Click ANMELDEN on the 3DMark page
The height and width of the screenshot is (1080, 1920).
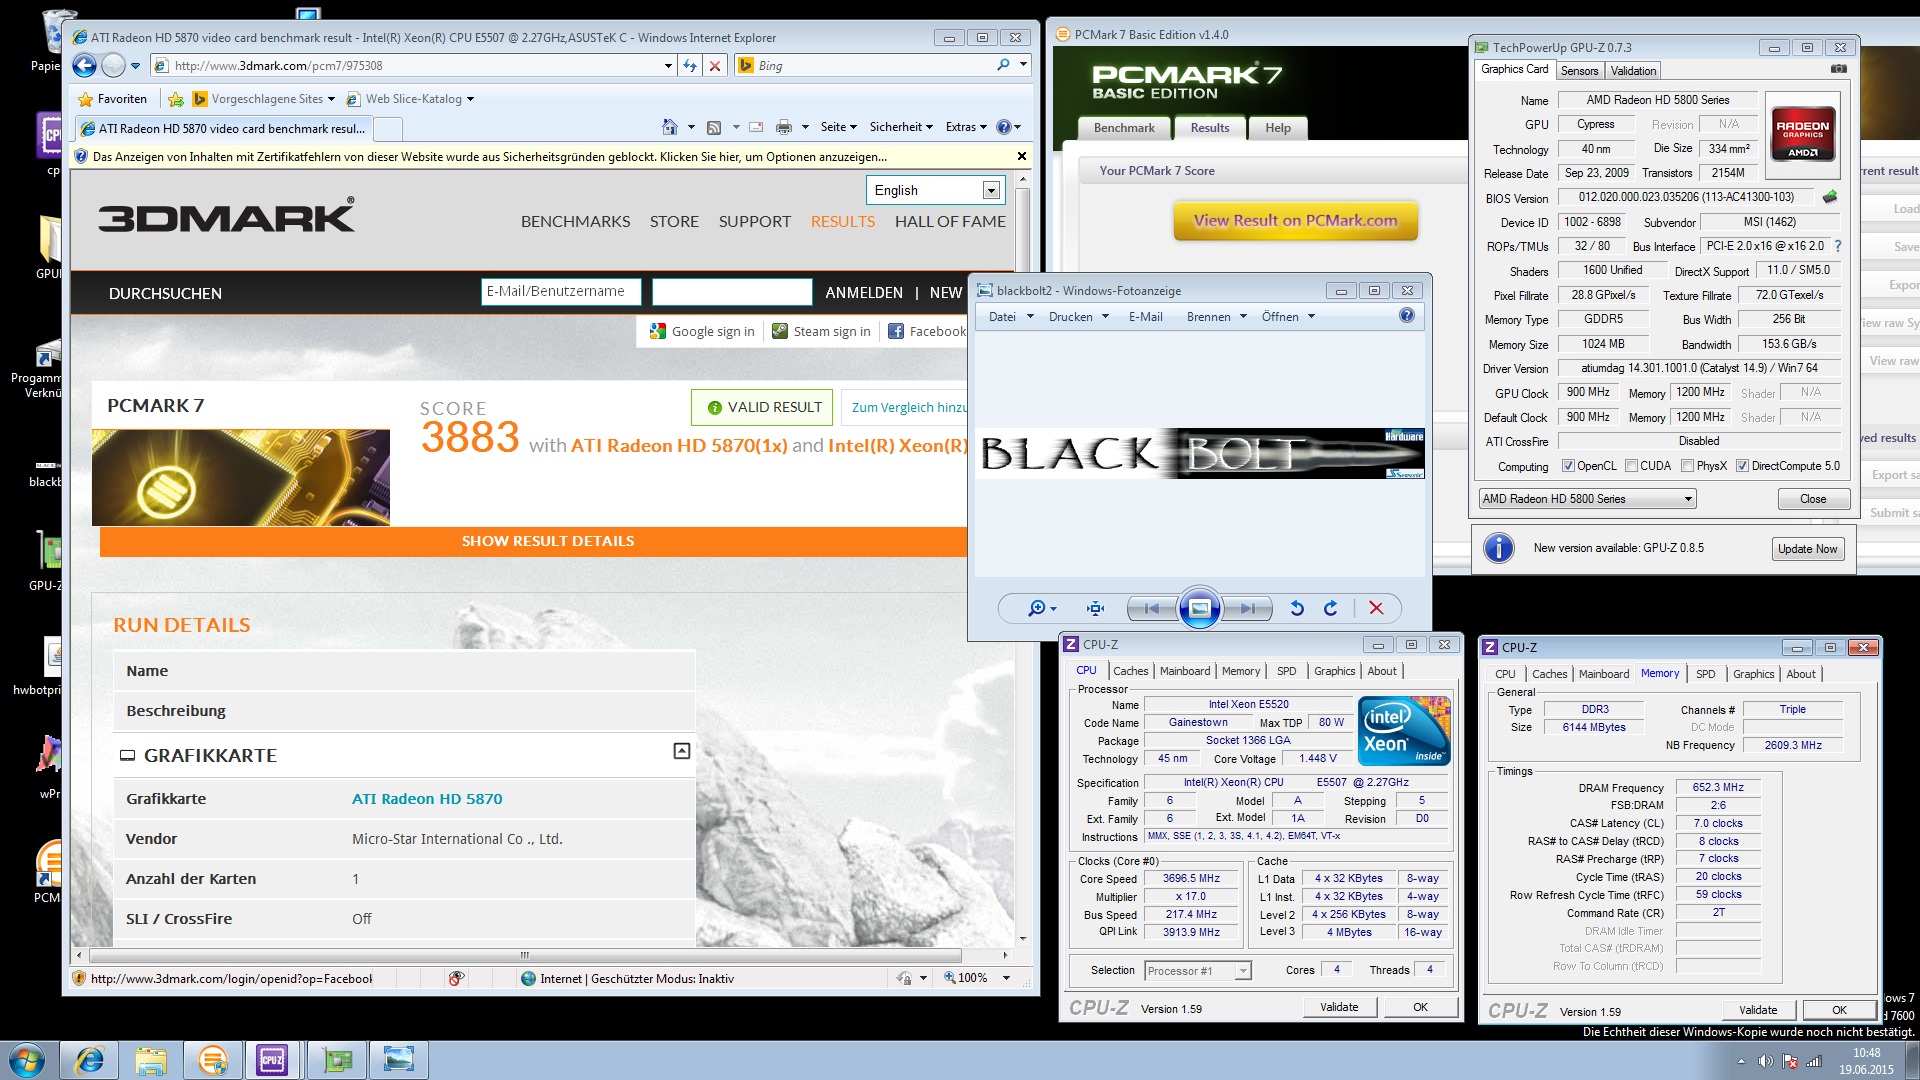pyautogui.click(x=864, y=293)
